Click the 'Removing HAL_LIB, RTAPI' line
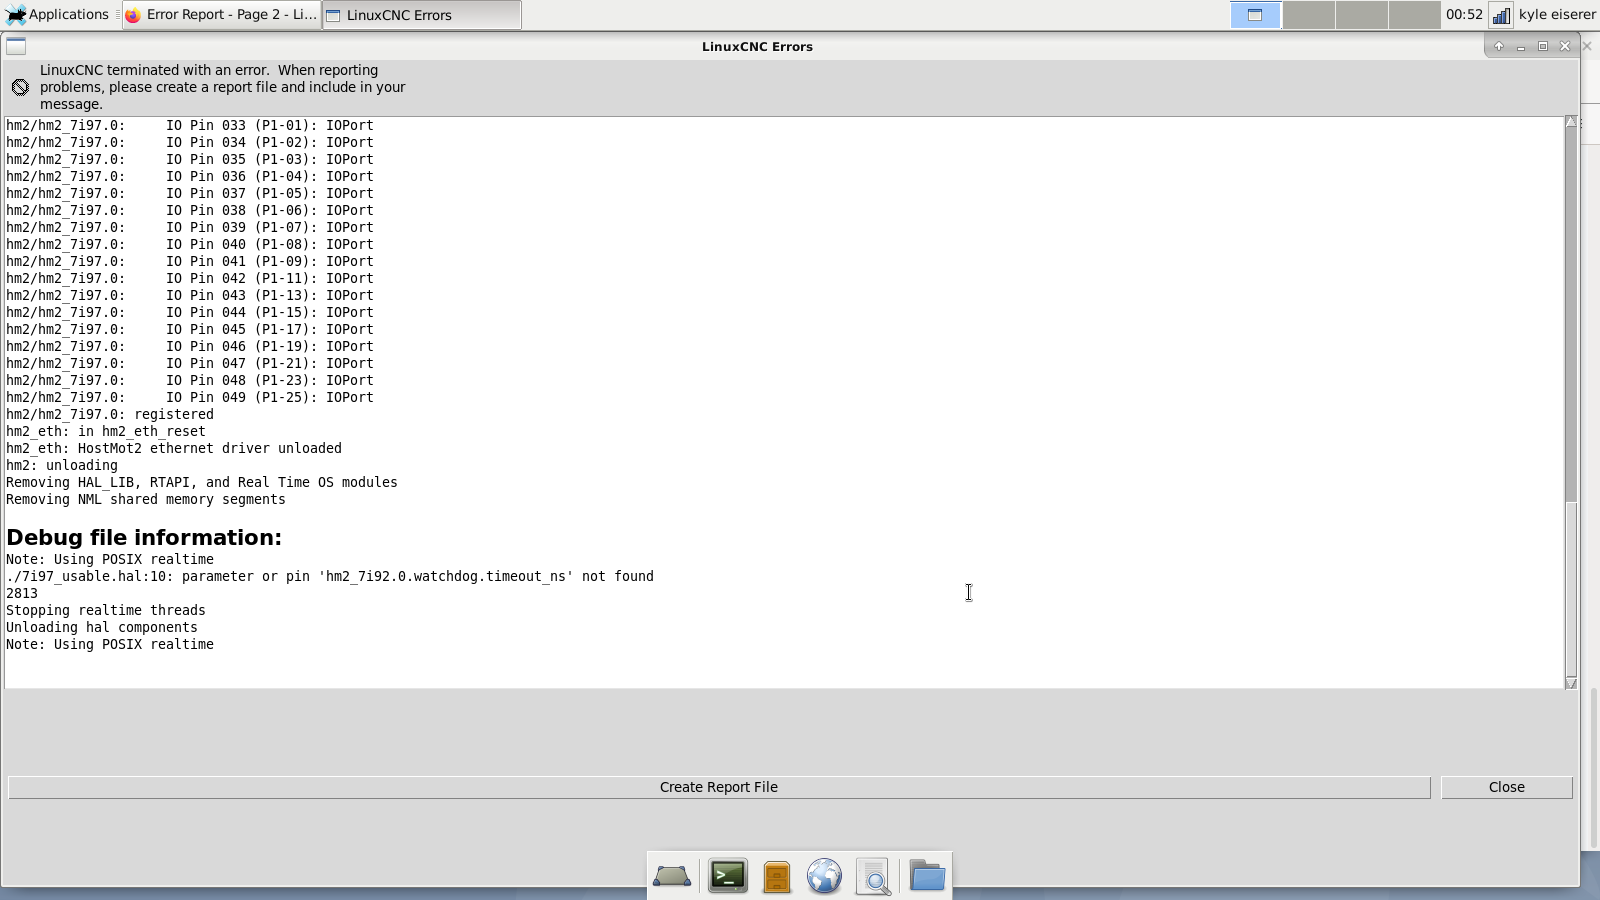 point(202,482)
